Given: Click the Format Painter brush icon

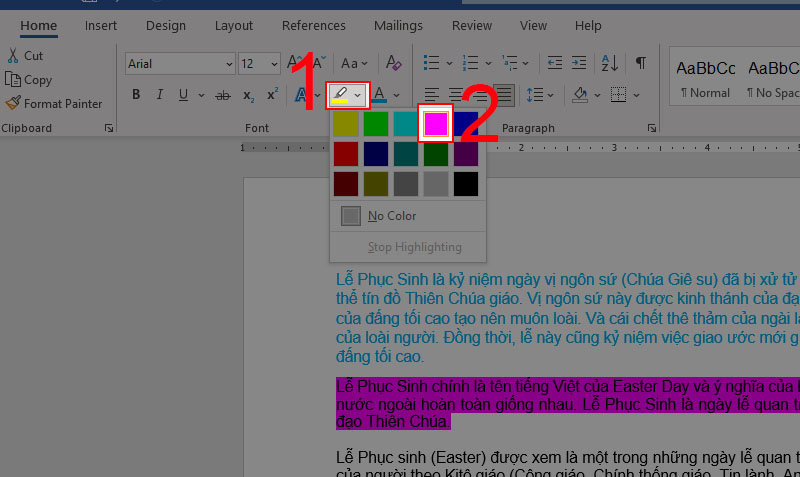Looking at the screenshot, I should [x=13, y=103].
